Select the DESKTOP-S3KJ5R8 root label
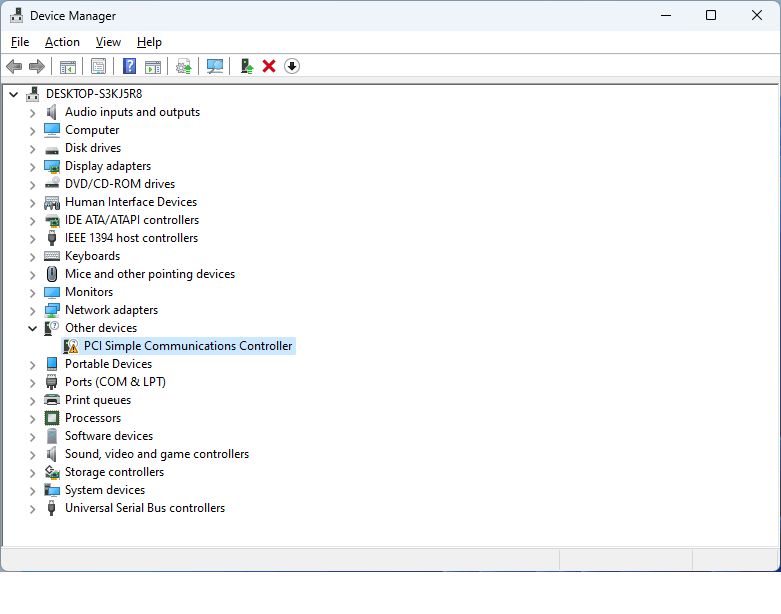 pyautogui.click(x=94, y=94)
